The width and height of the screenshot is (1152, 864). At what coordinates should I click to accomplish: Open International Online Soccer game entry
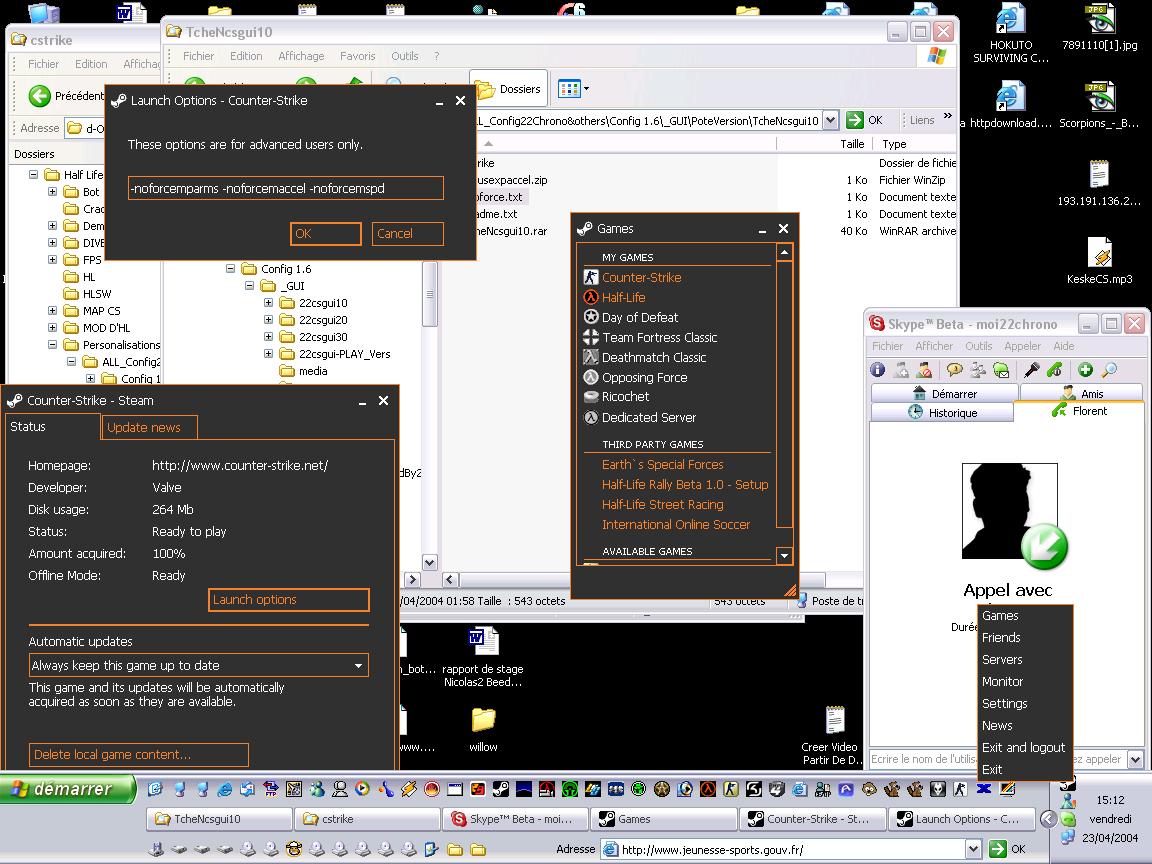(676, 525)
